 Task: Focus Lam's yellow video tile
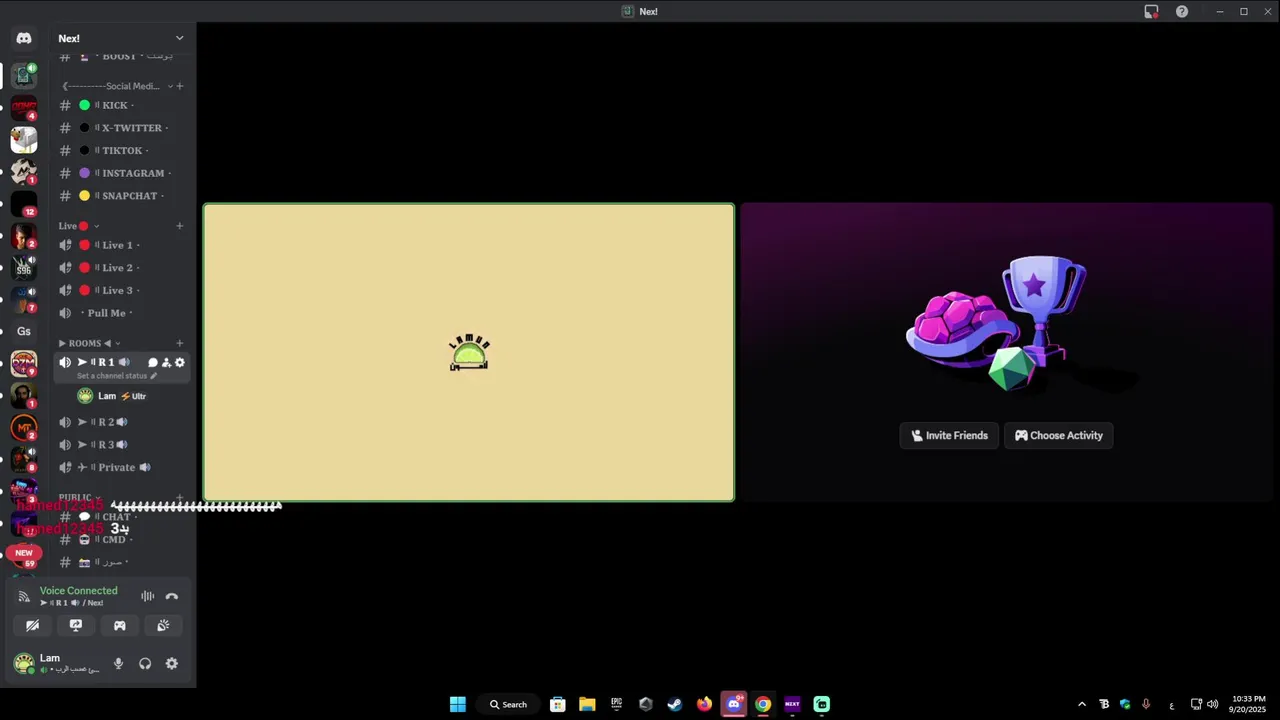[x=469, y=352]
